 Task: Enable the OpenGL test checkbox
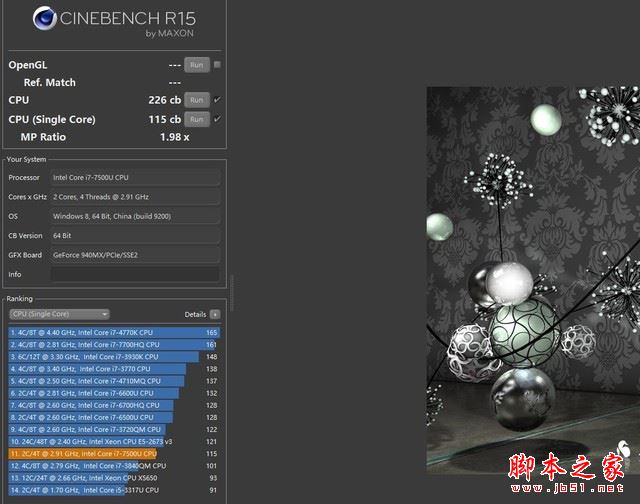pos(217,64)
